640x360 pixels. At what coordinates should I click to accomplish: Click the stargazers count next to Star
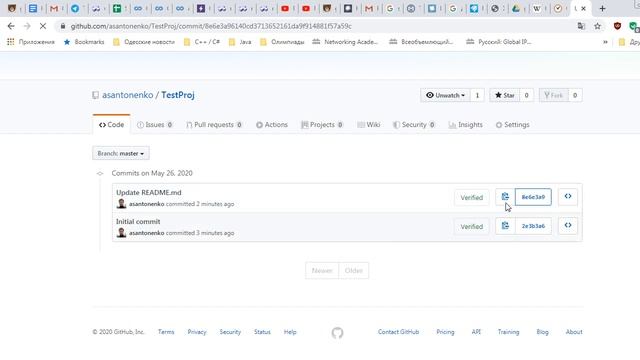(x=527, y=95)
